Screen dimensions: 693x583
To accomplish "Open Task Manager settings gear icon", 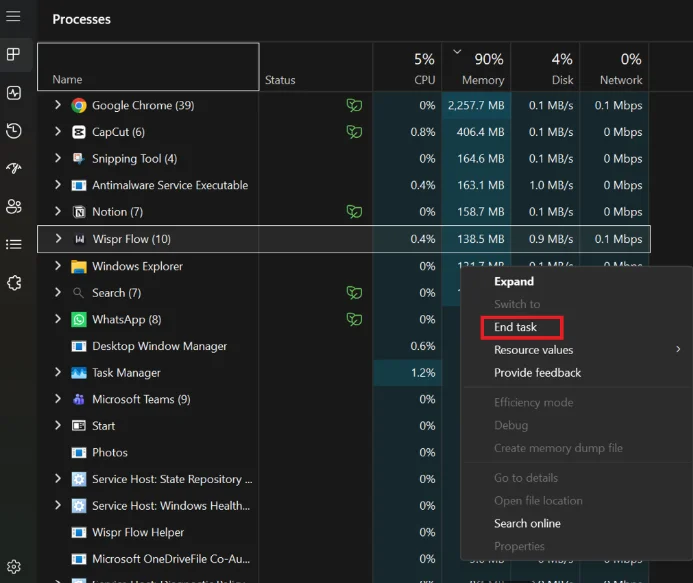I will (x=13, y=567).
